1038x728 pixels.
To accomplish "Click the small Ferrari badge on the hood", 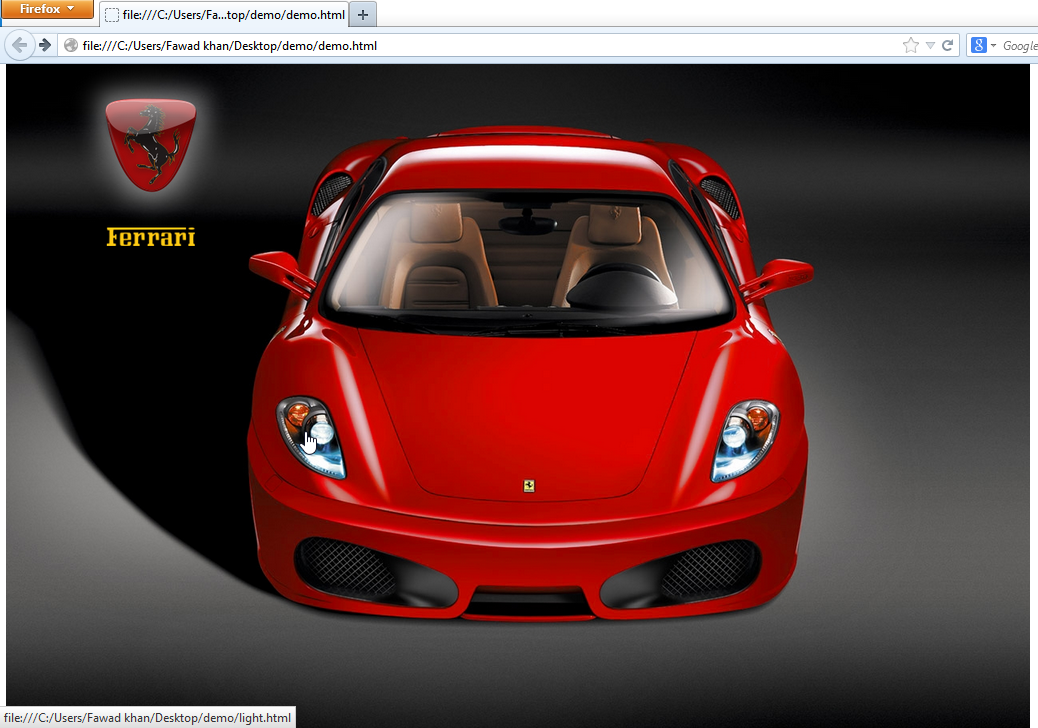I will (x=529, y=486).
